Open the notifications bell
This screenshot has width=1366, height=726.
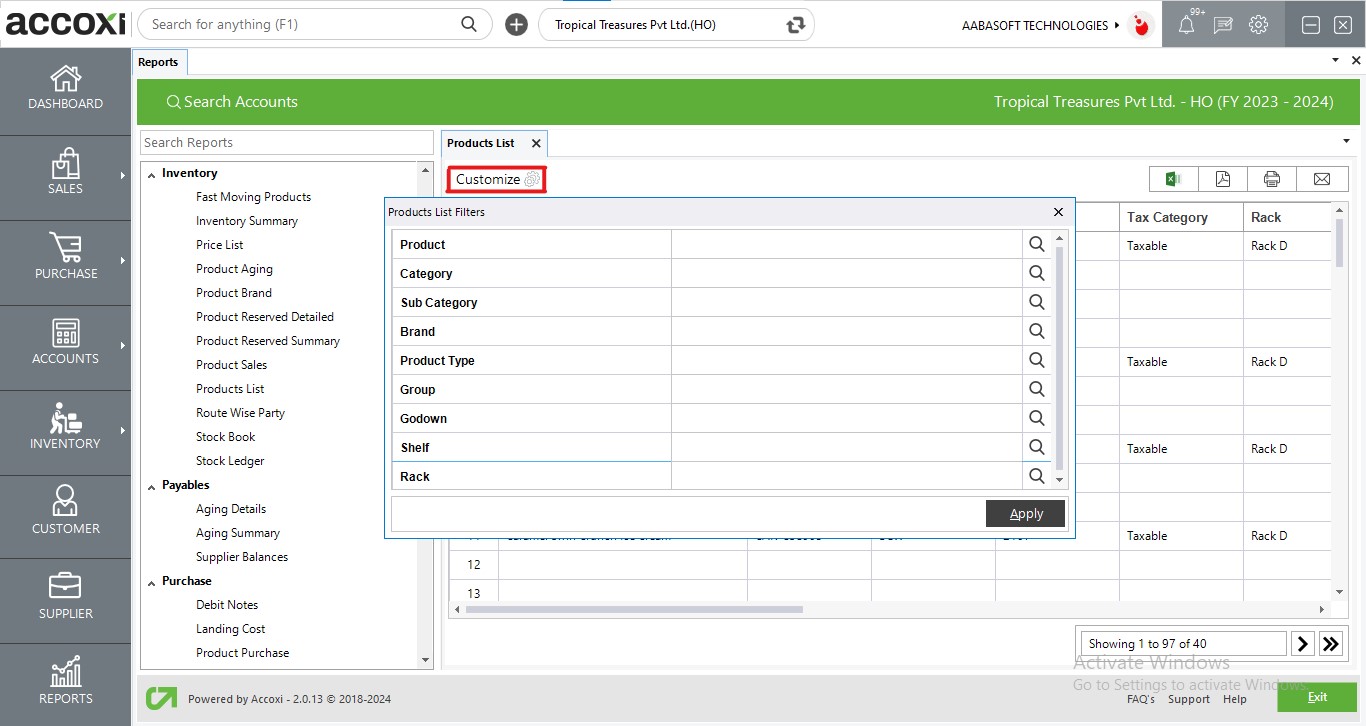pyautogui.click(x=1186, y=25)
